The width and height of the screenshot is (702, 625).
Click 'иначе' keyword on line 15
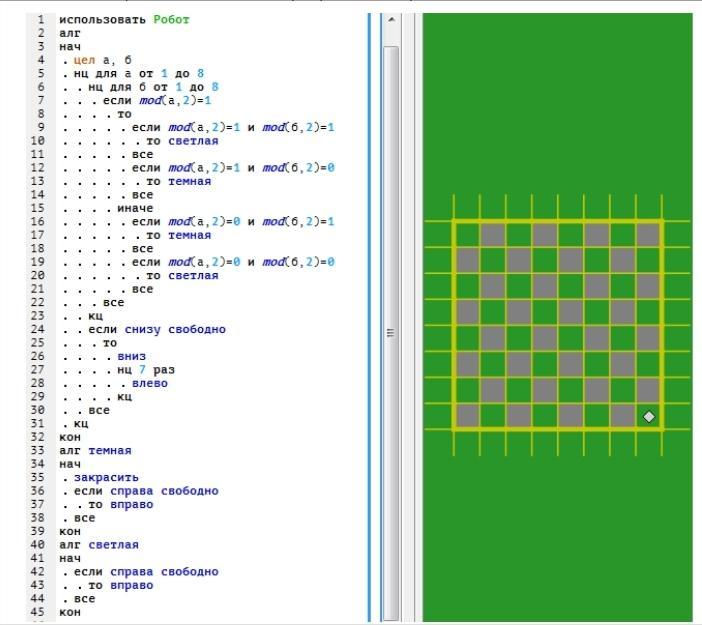pyautogui.click(x=135, y=208)
